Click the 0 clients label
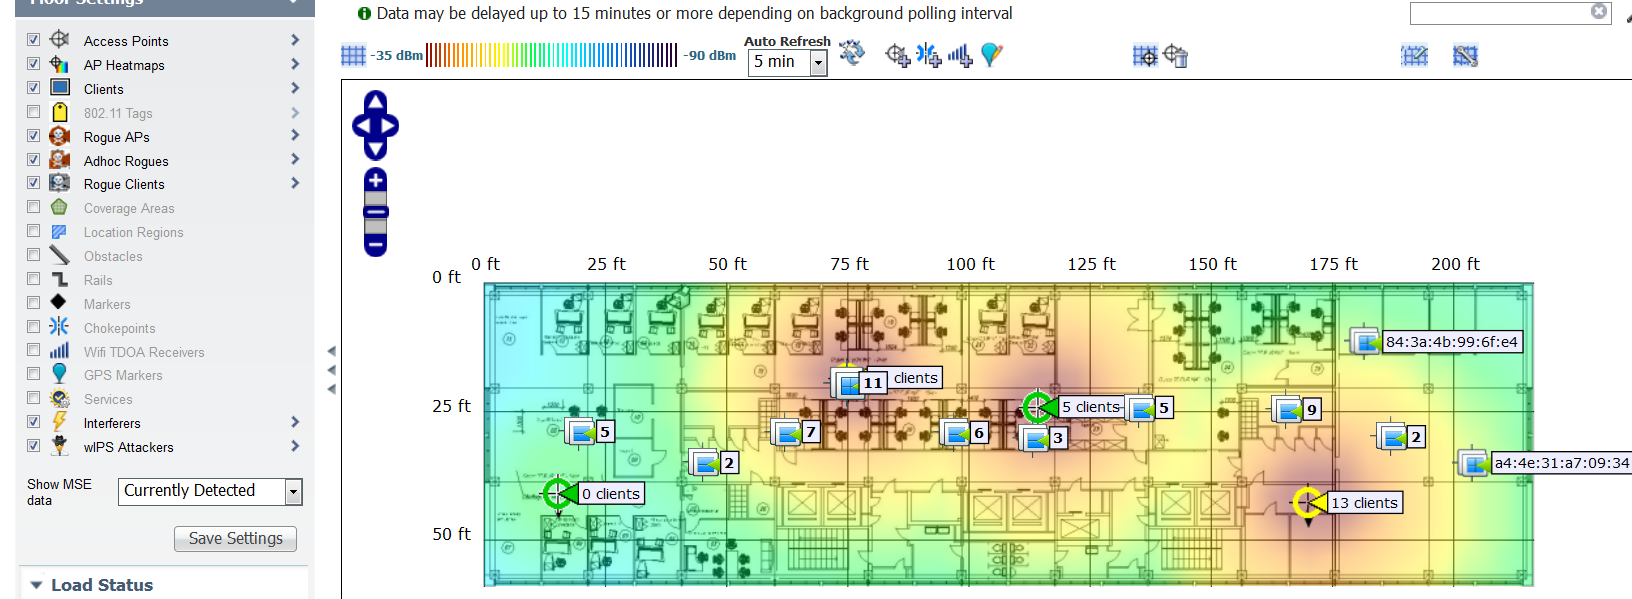 pyautogui.click(x=611, y=494)
